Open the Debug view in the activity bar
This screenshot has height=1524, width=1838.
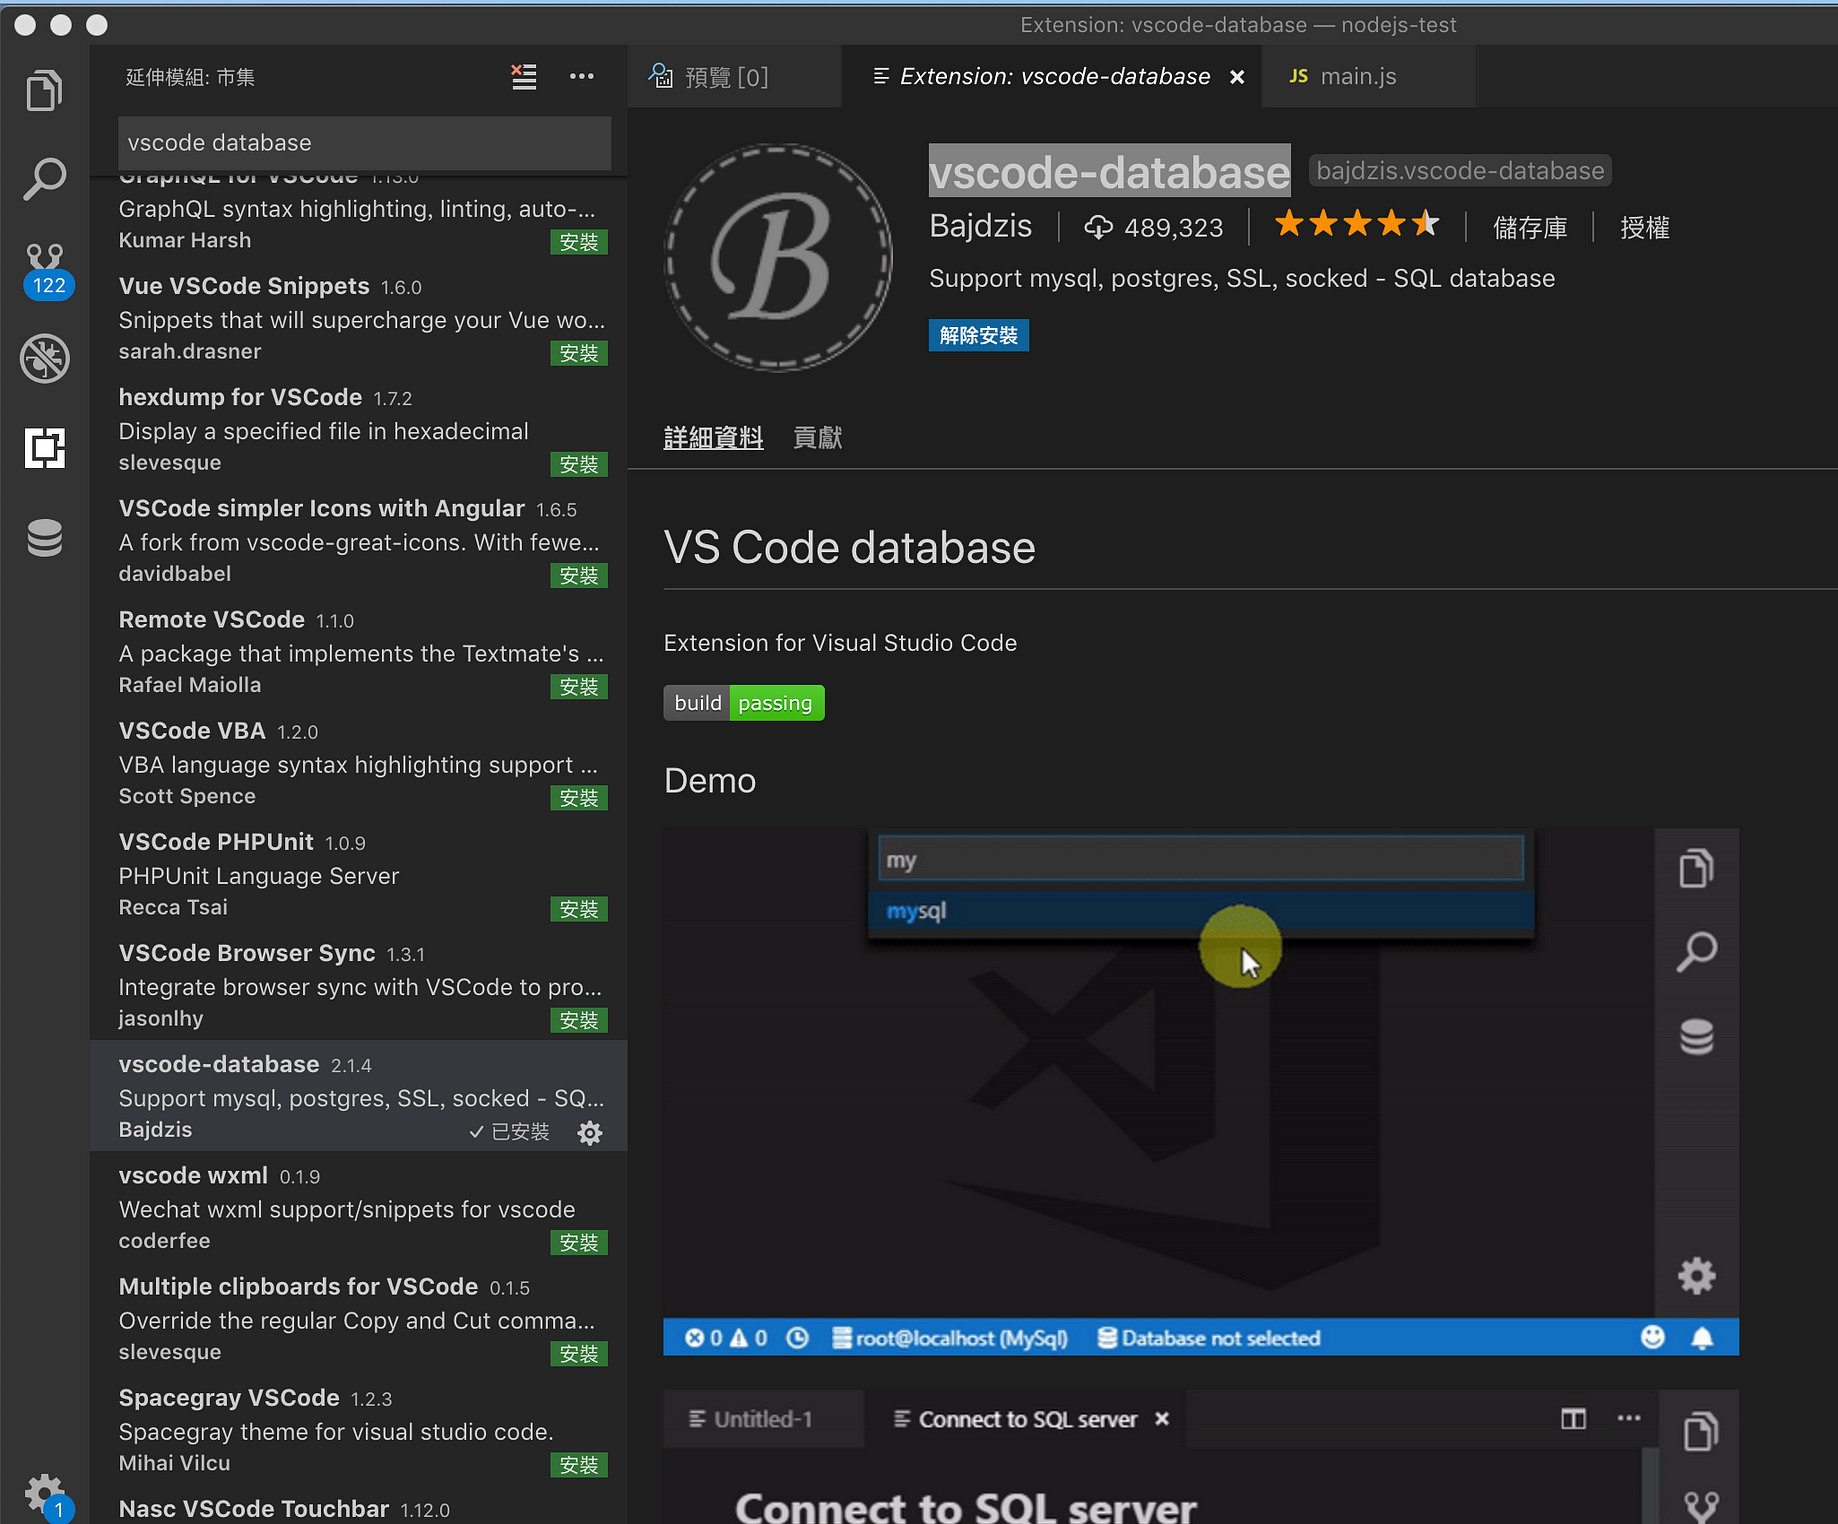point(44,358)
